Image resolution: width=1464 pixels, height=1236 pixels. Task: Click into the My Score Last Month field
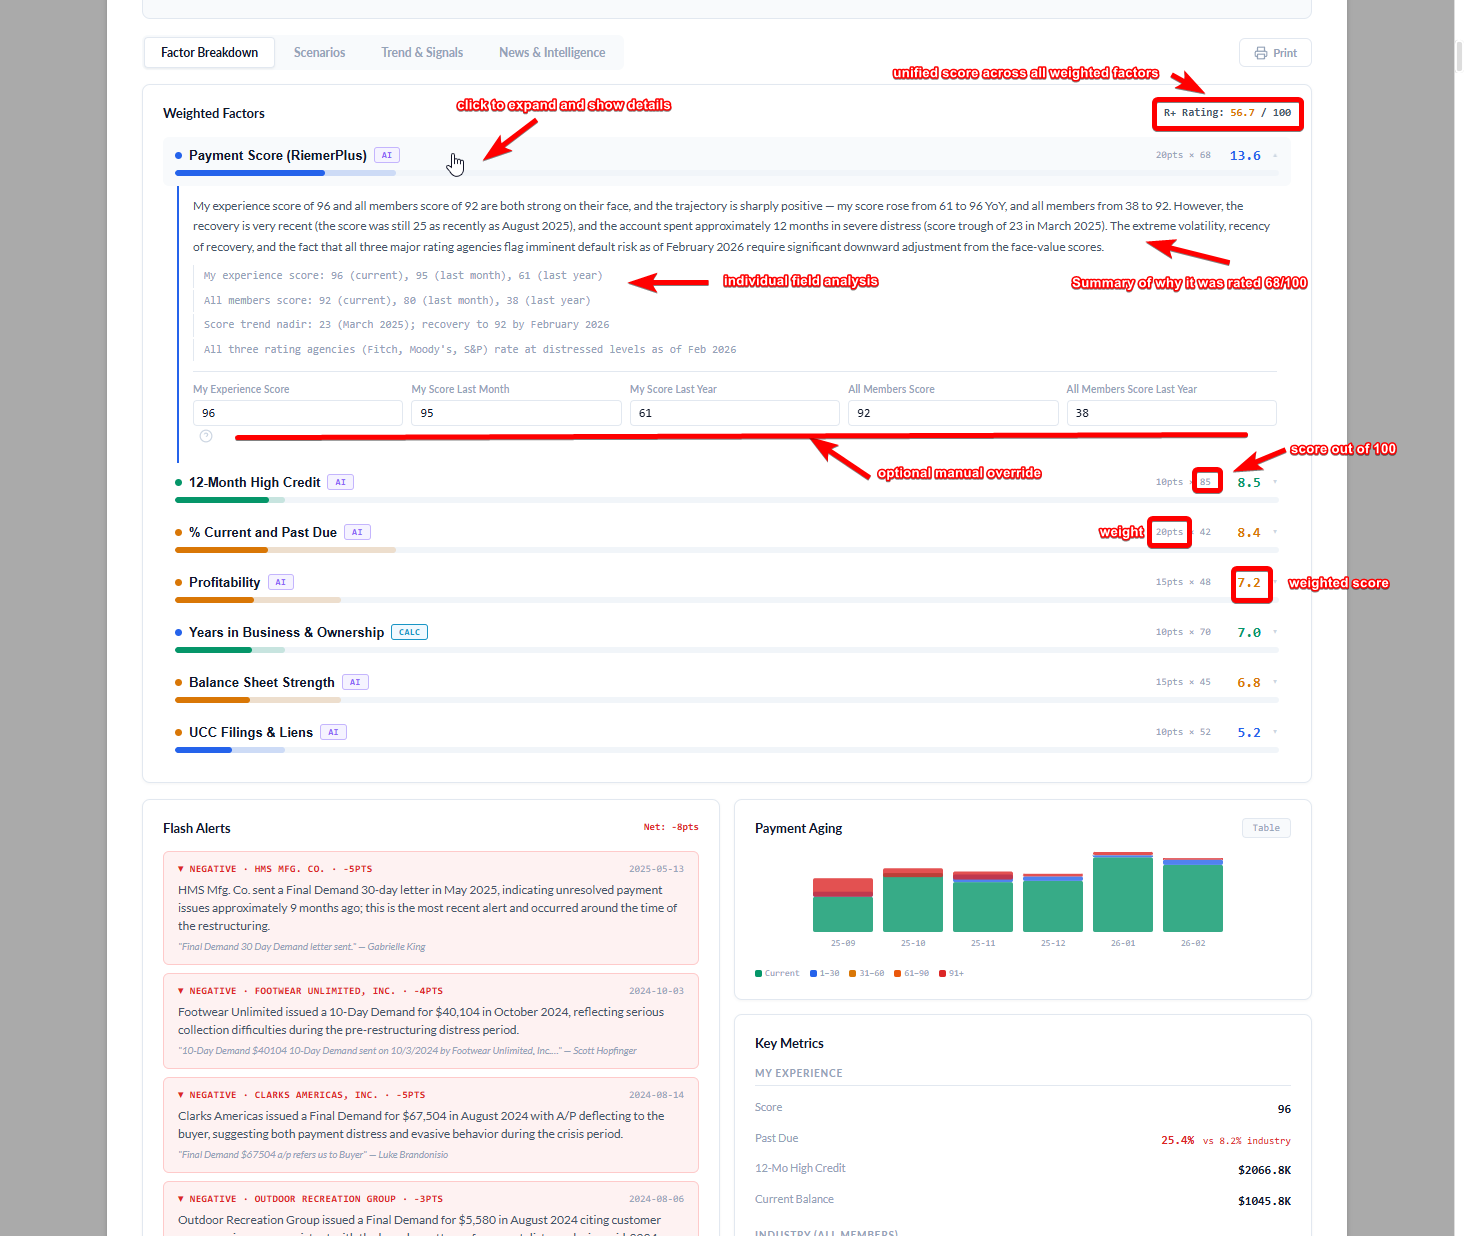(515, 413)
